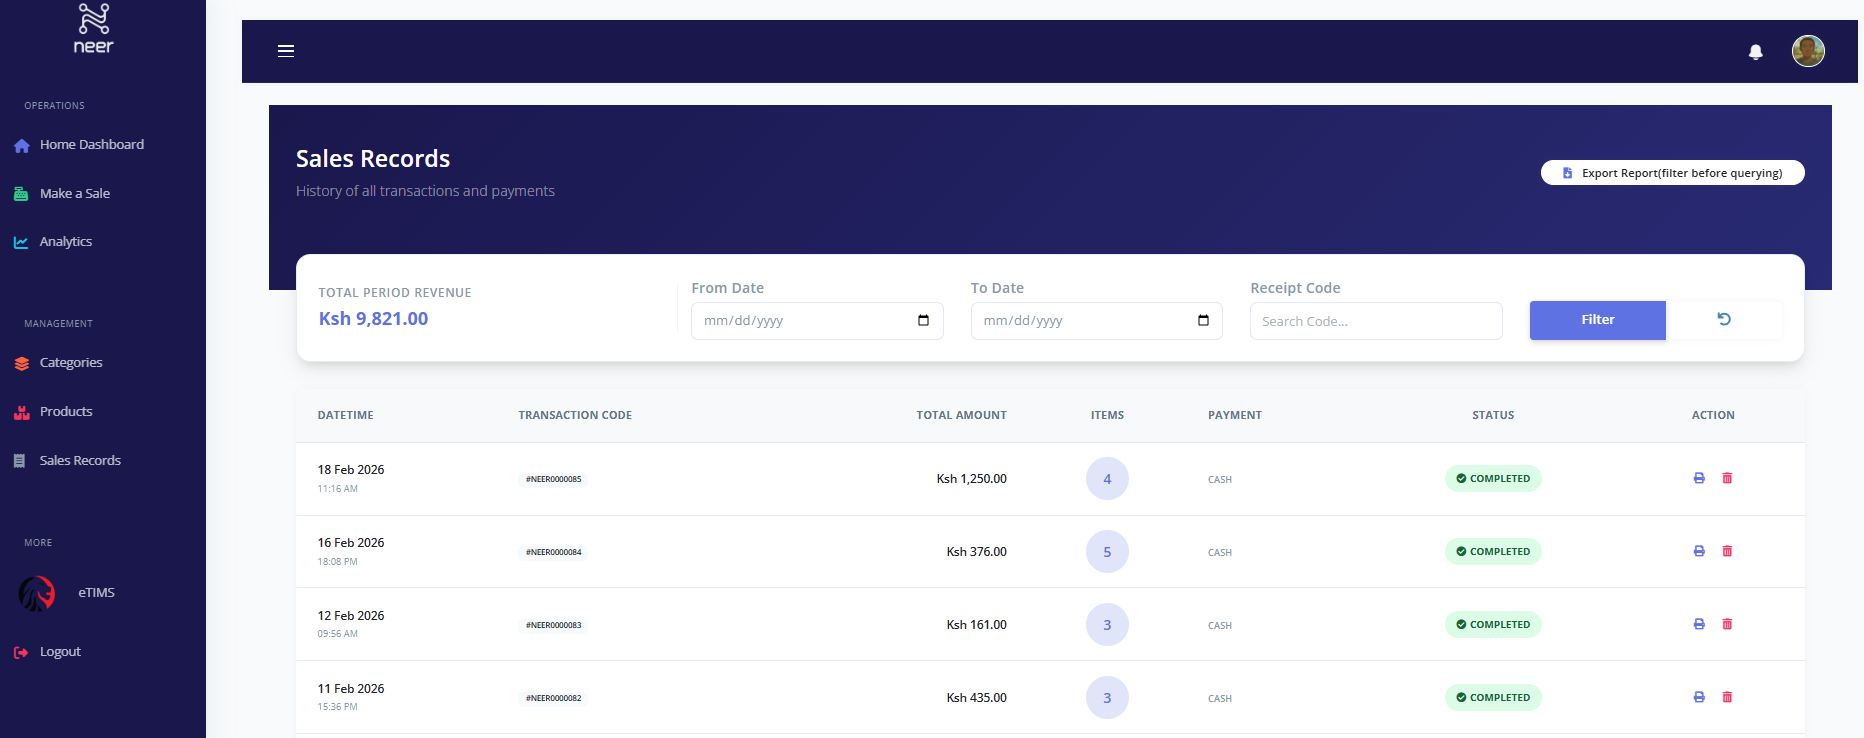The image size is (1864, 738).
Task: Print receipt for the 18 Feb 2026 sale
Action: (1699, 478)
